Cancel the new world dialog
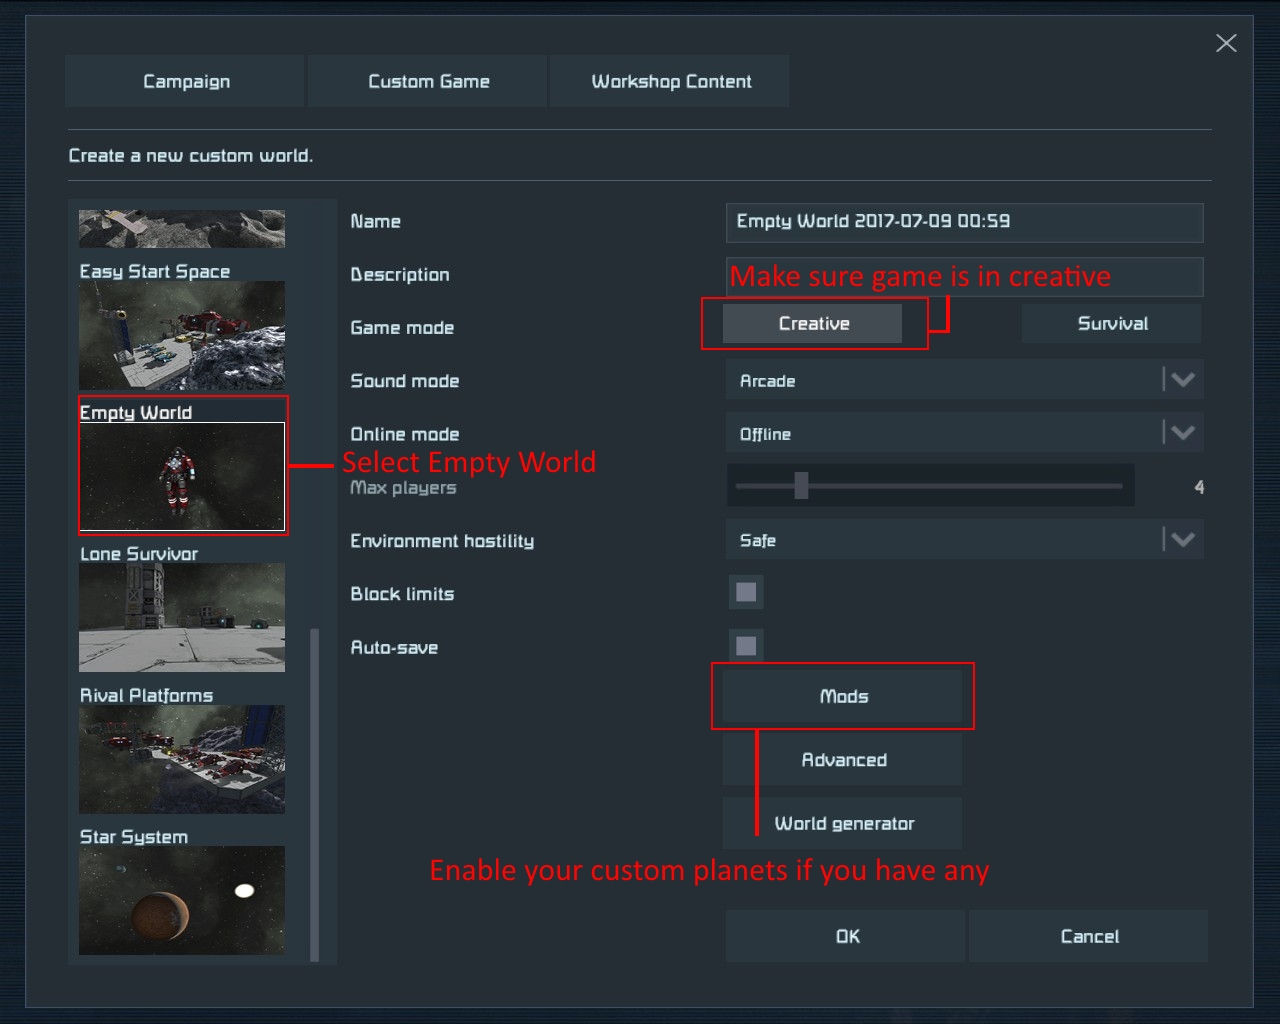 1089,936
